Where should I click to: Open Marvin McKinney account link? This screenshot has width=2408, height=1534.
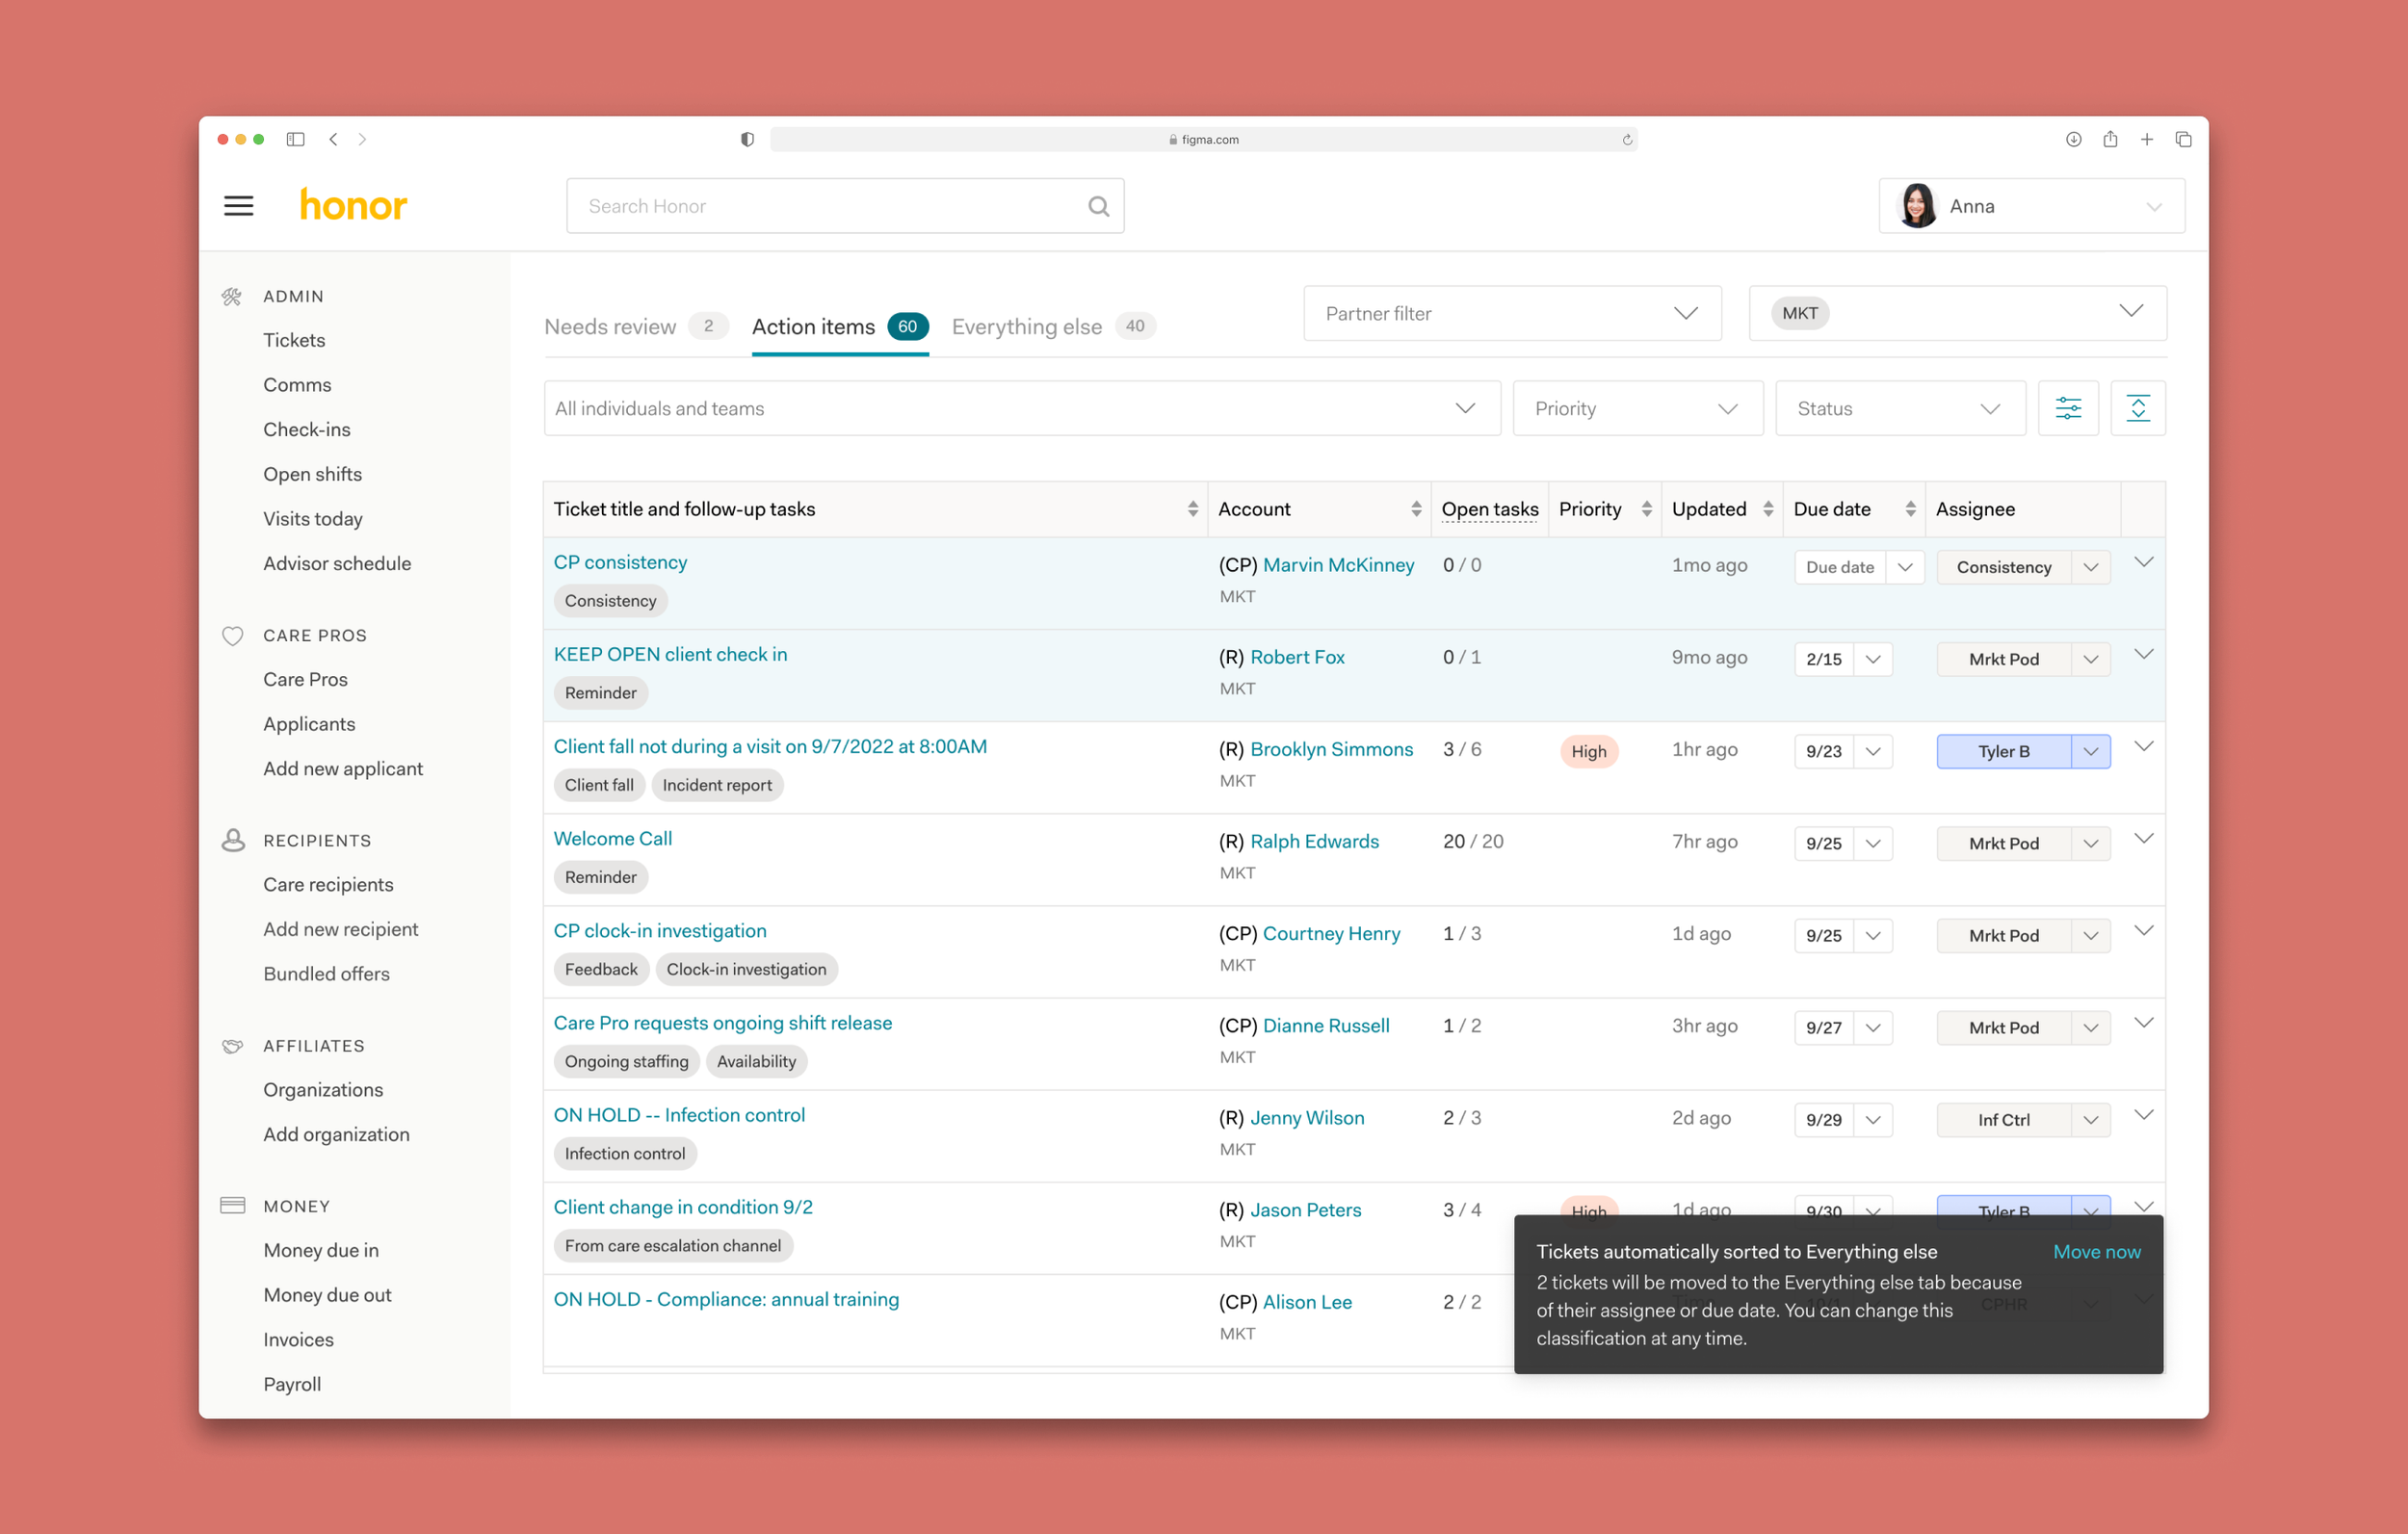click(x=1338, y=564)
